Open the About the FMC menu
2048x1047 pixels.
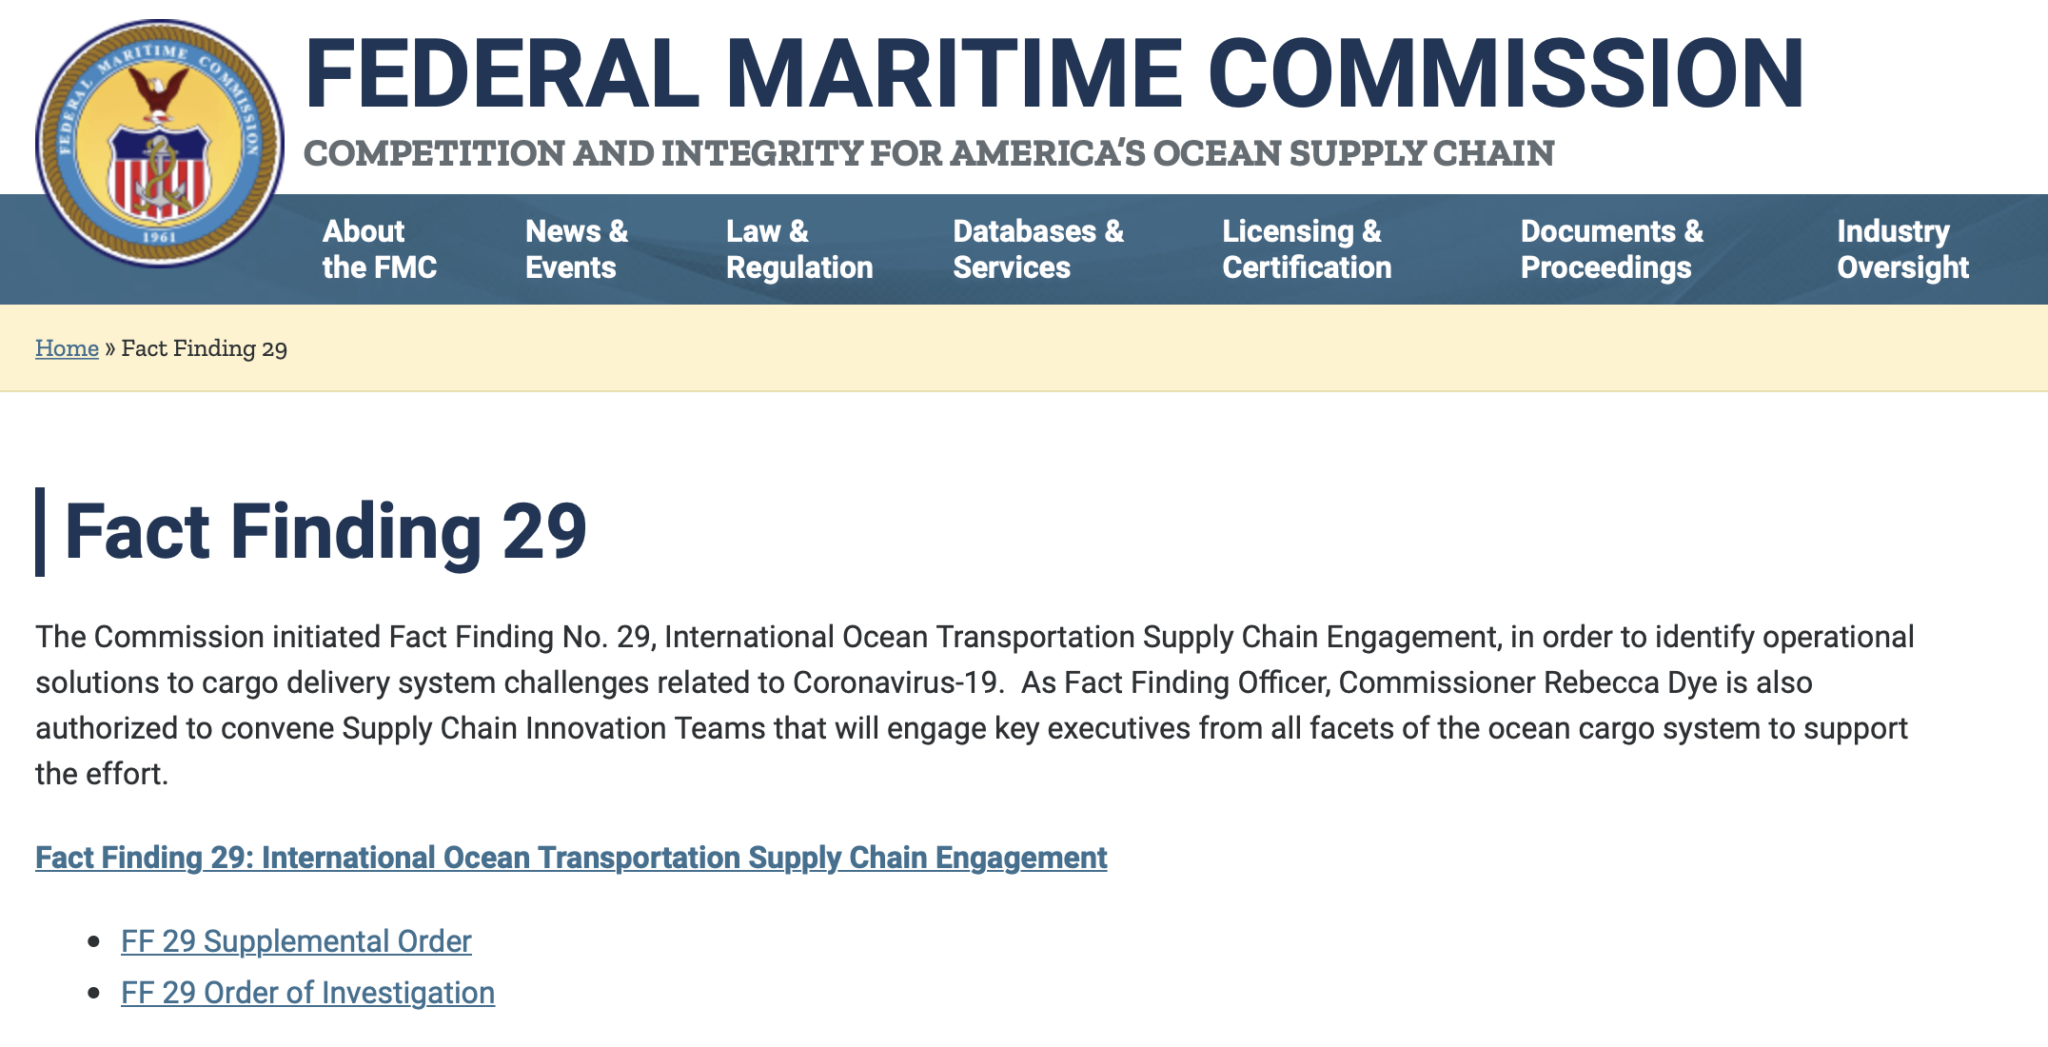379,249
